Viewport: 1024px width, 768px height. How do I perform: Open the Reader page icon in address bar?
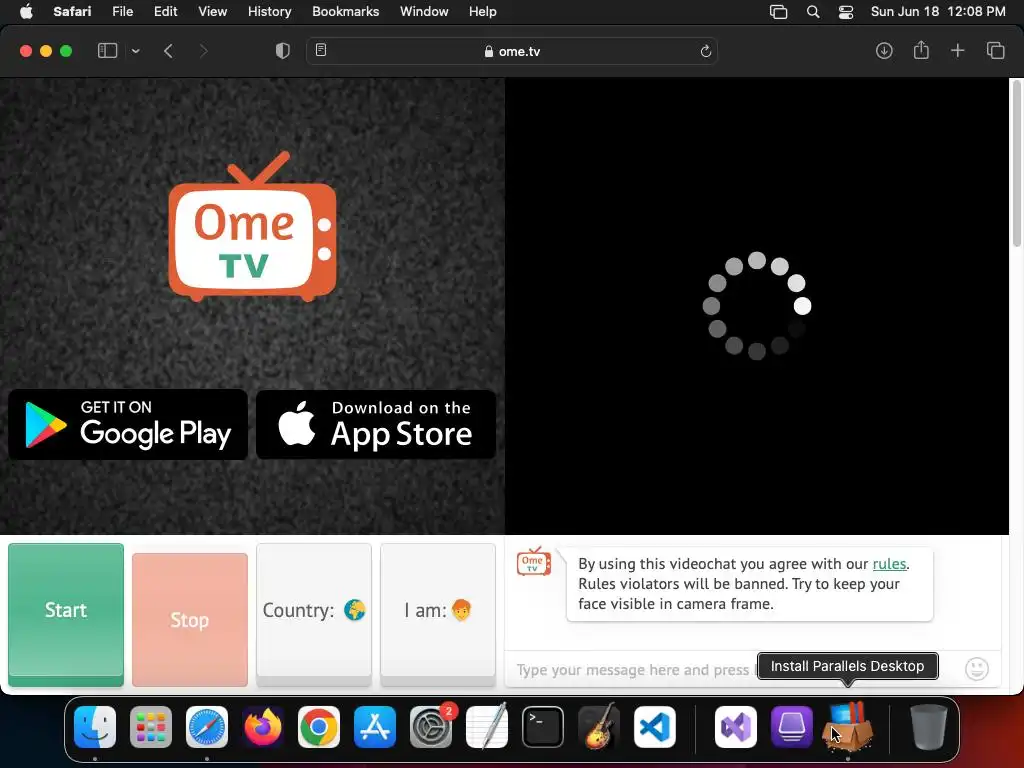[321, 50]
